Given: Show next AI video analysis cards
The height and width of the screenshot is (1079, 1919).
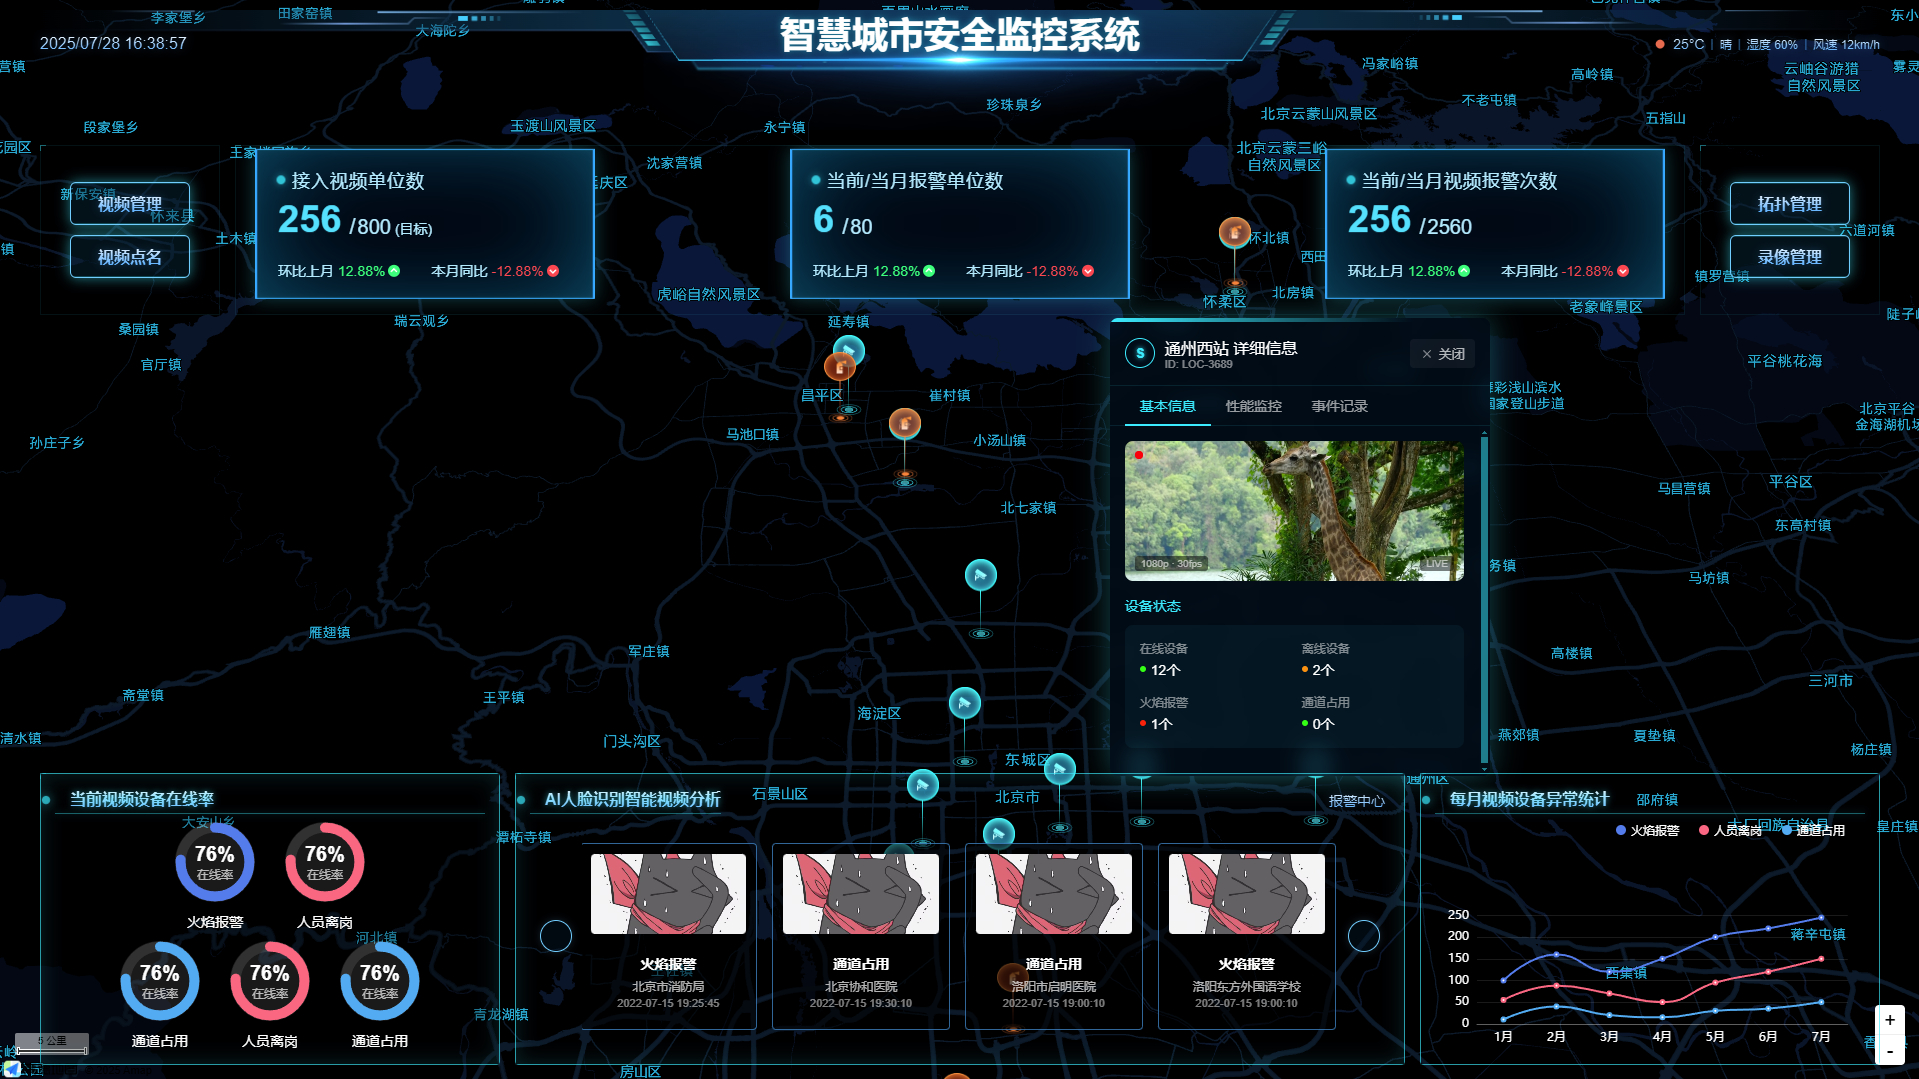Looking at the screenshot, I should [1363, 936].
